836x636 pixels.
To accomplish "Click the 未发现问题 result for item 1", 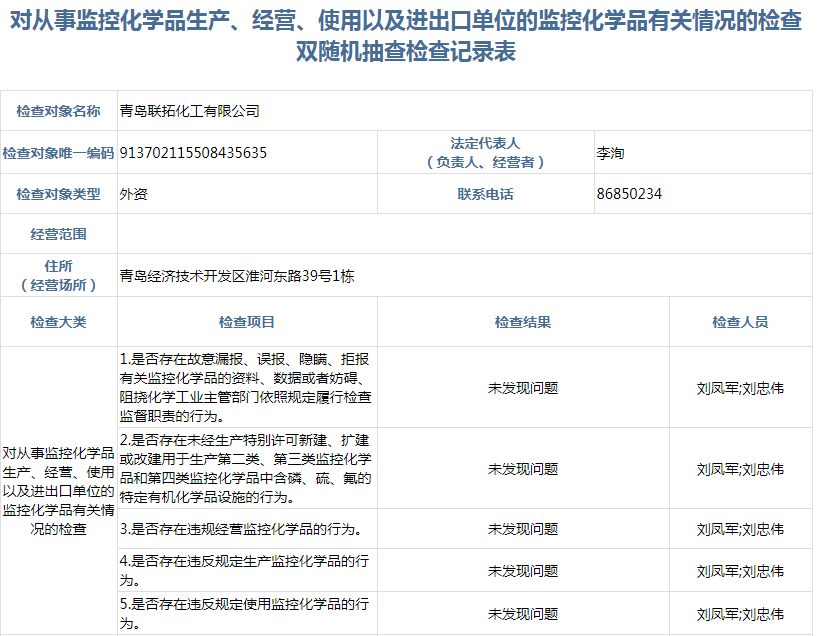I will tap(523, 387).
